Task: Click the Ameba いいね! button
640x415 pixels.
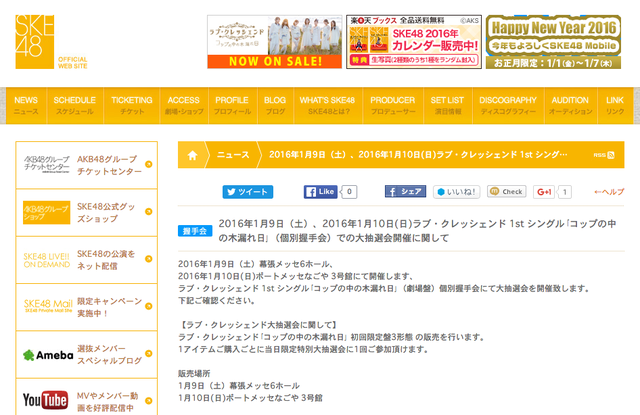Action: 456,192
